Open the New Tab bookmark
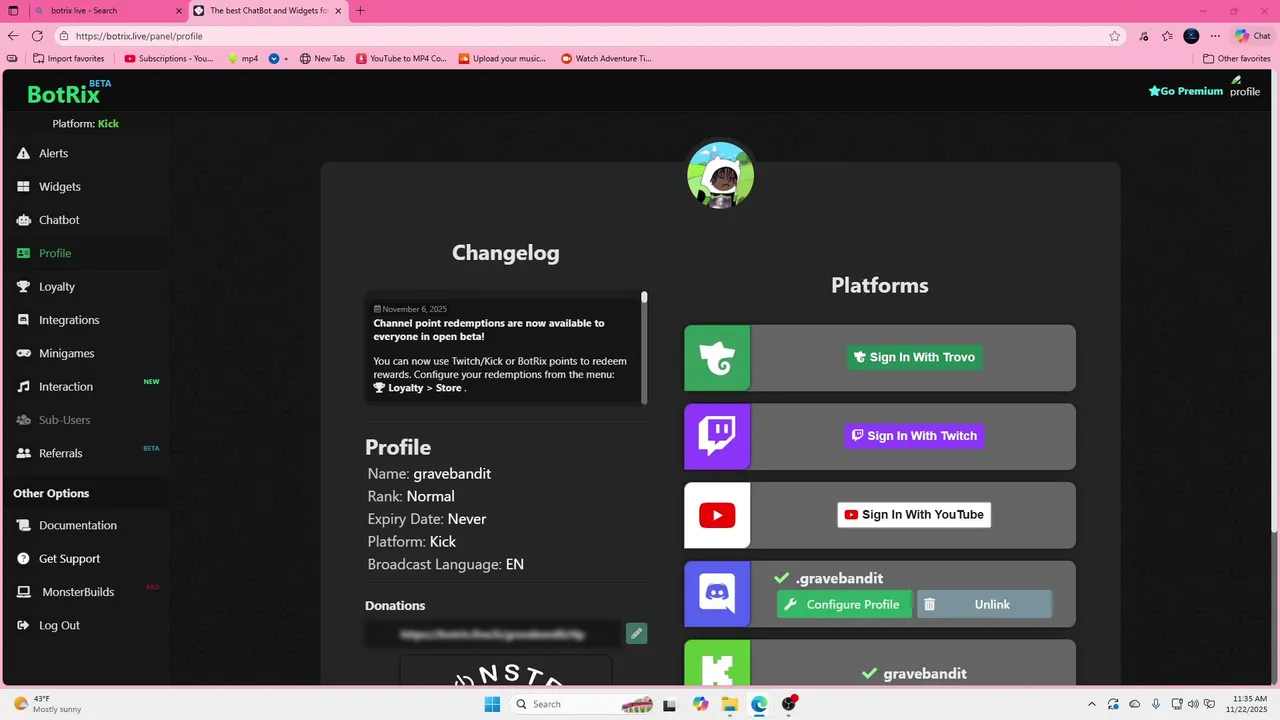 [x=322, y=59]
